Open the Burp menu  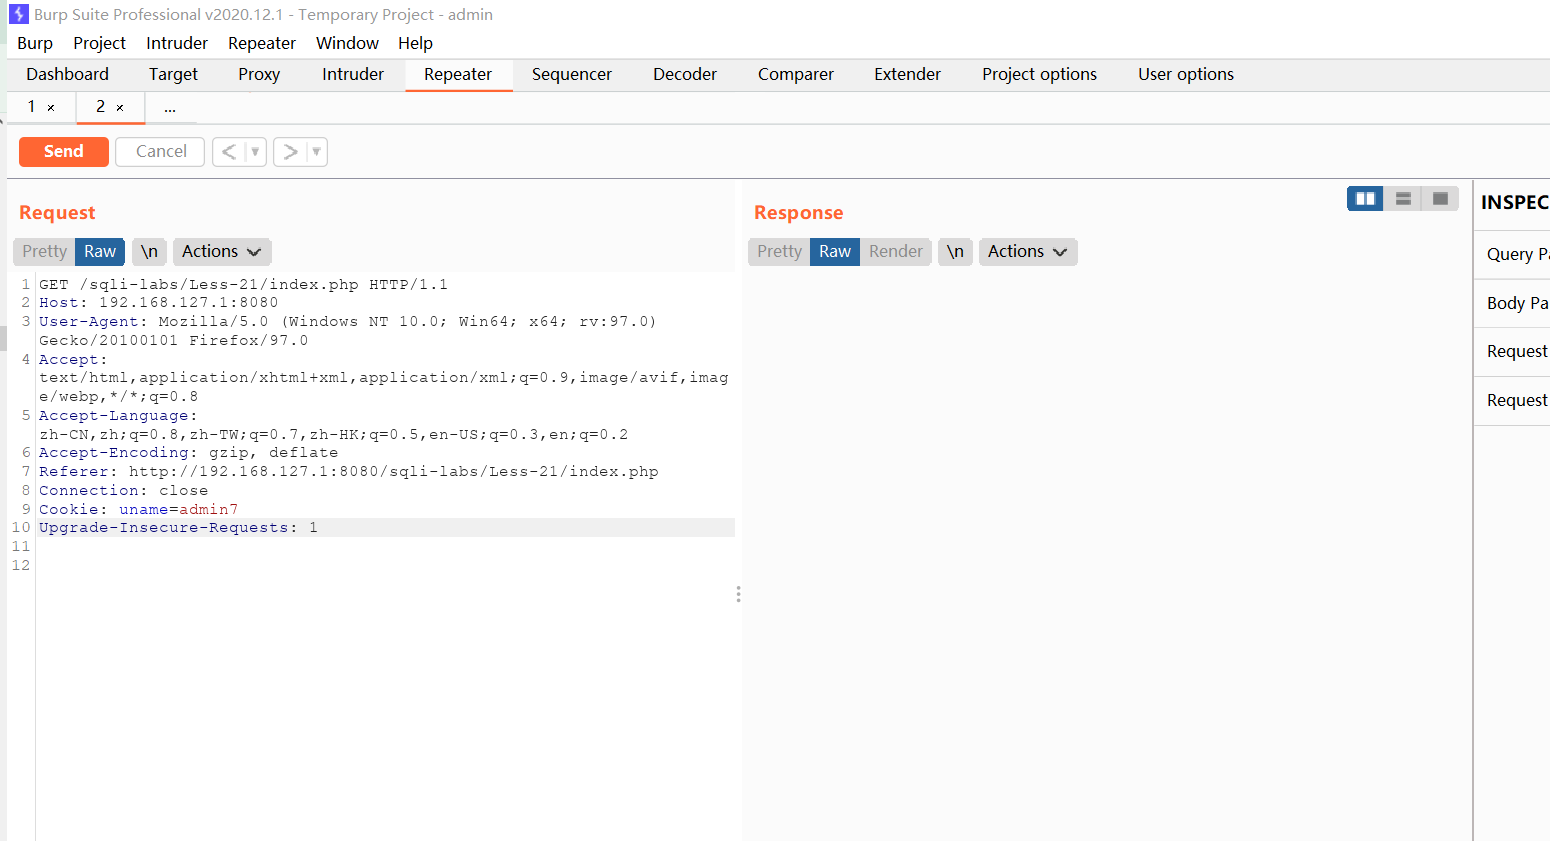coord(35,43)
